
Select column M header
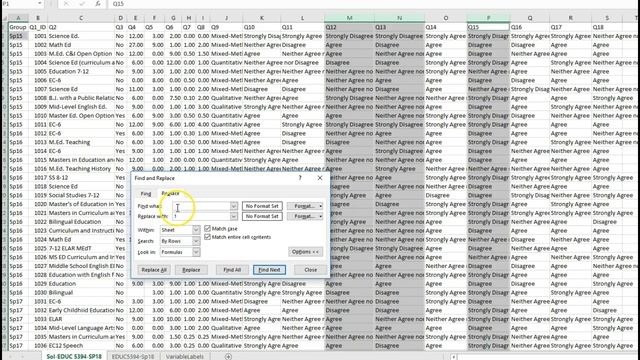click(x=349, y=18)
